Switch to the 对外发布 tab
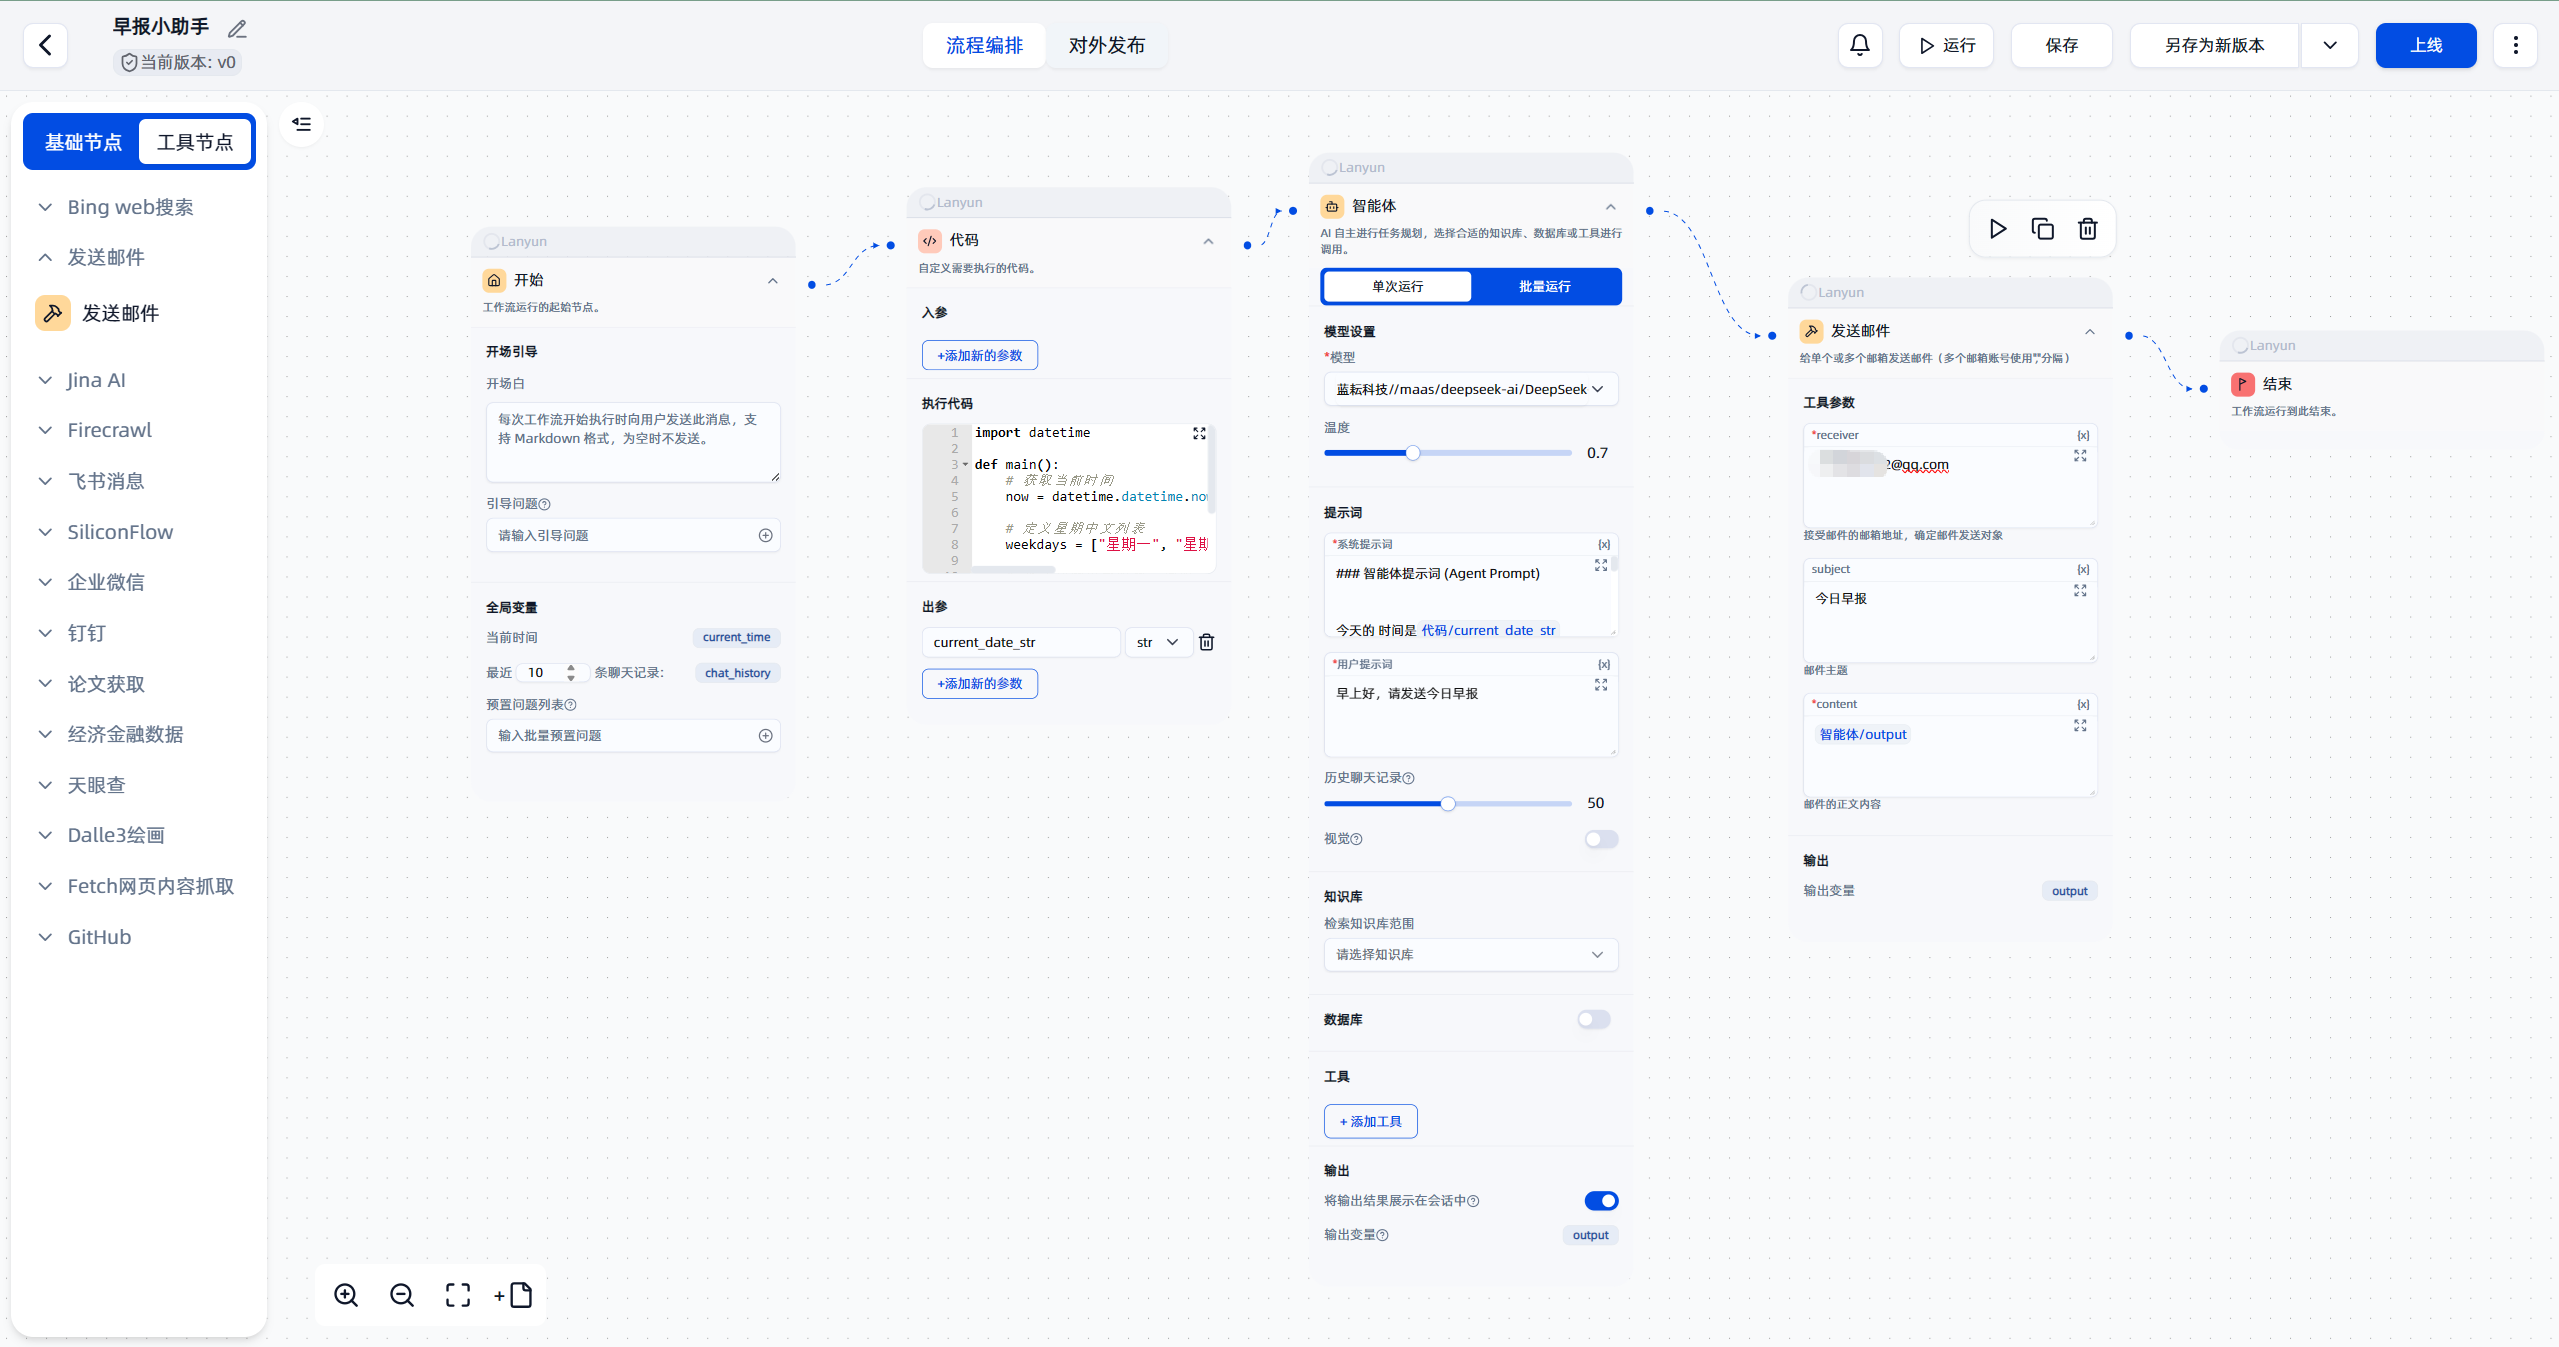2559x1347 pixels. [x=1106, y=45]
